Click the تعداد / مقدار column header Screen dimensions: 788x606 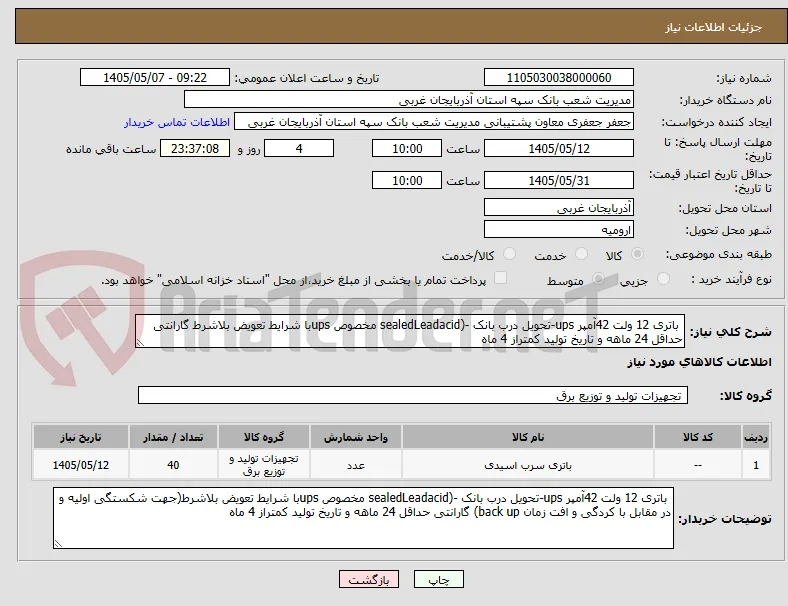pyautogui.click(x=173, y=437)
